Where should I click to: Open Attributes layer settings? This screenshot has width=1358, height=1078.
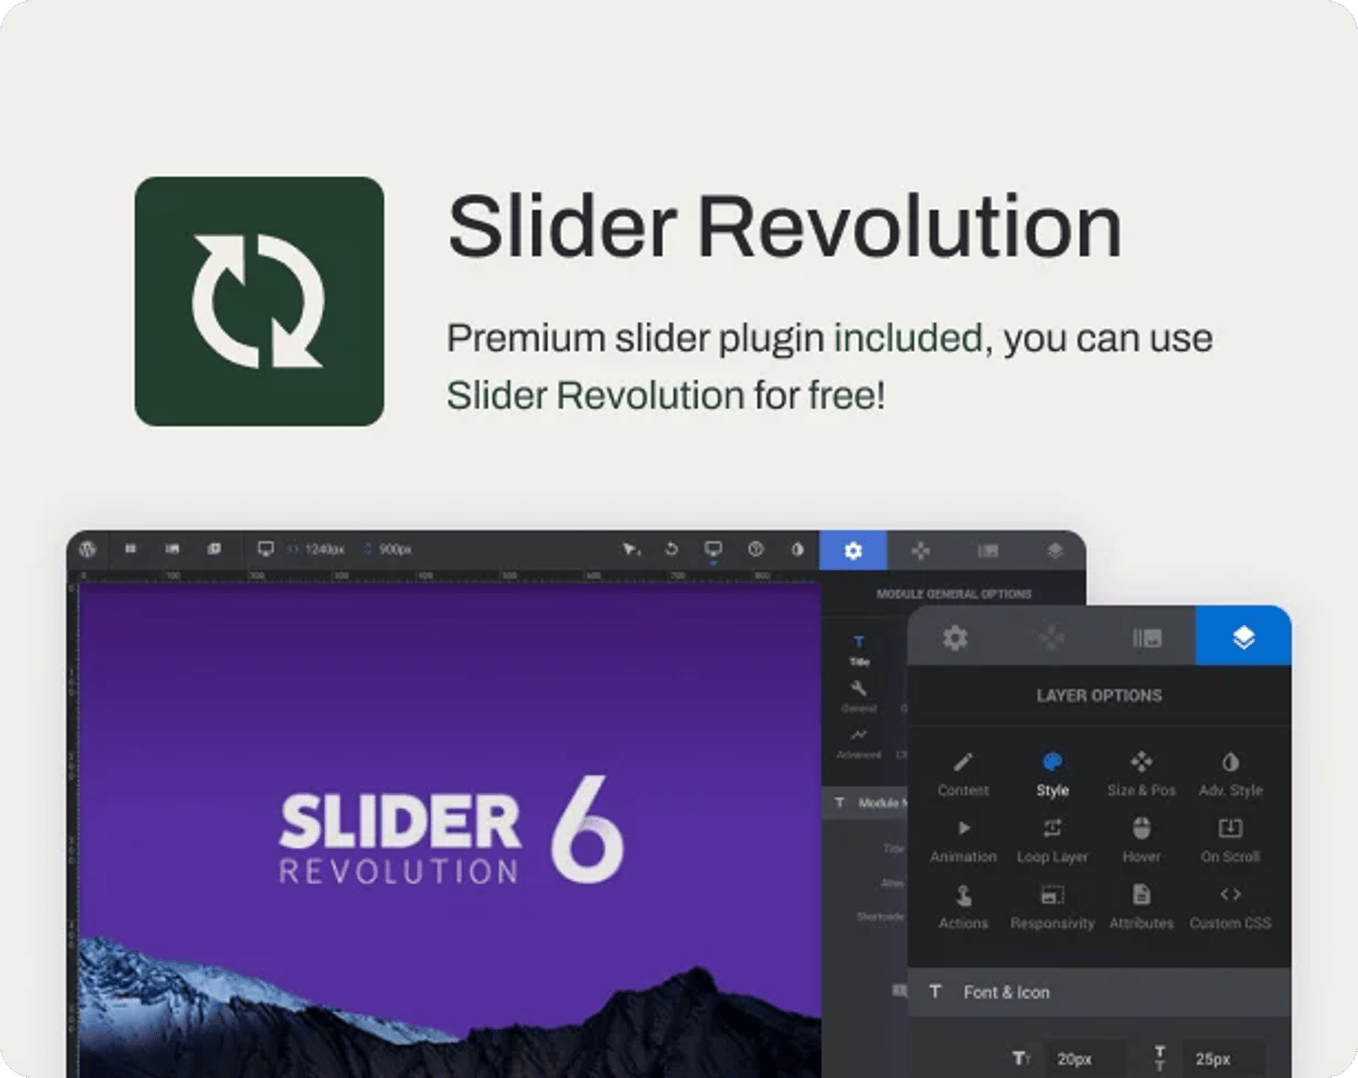point(1141,907)
